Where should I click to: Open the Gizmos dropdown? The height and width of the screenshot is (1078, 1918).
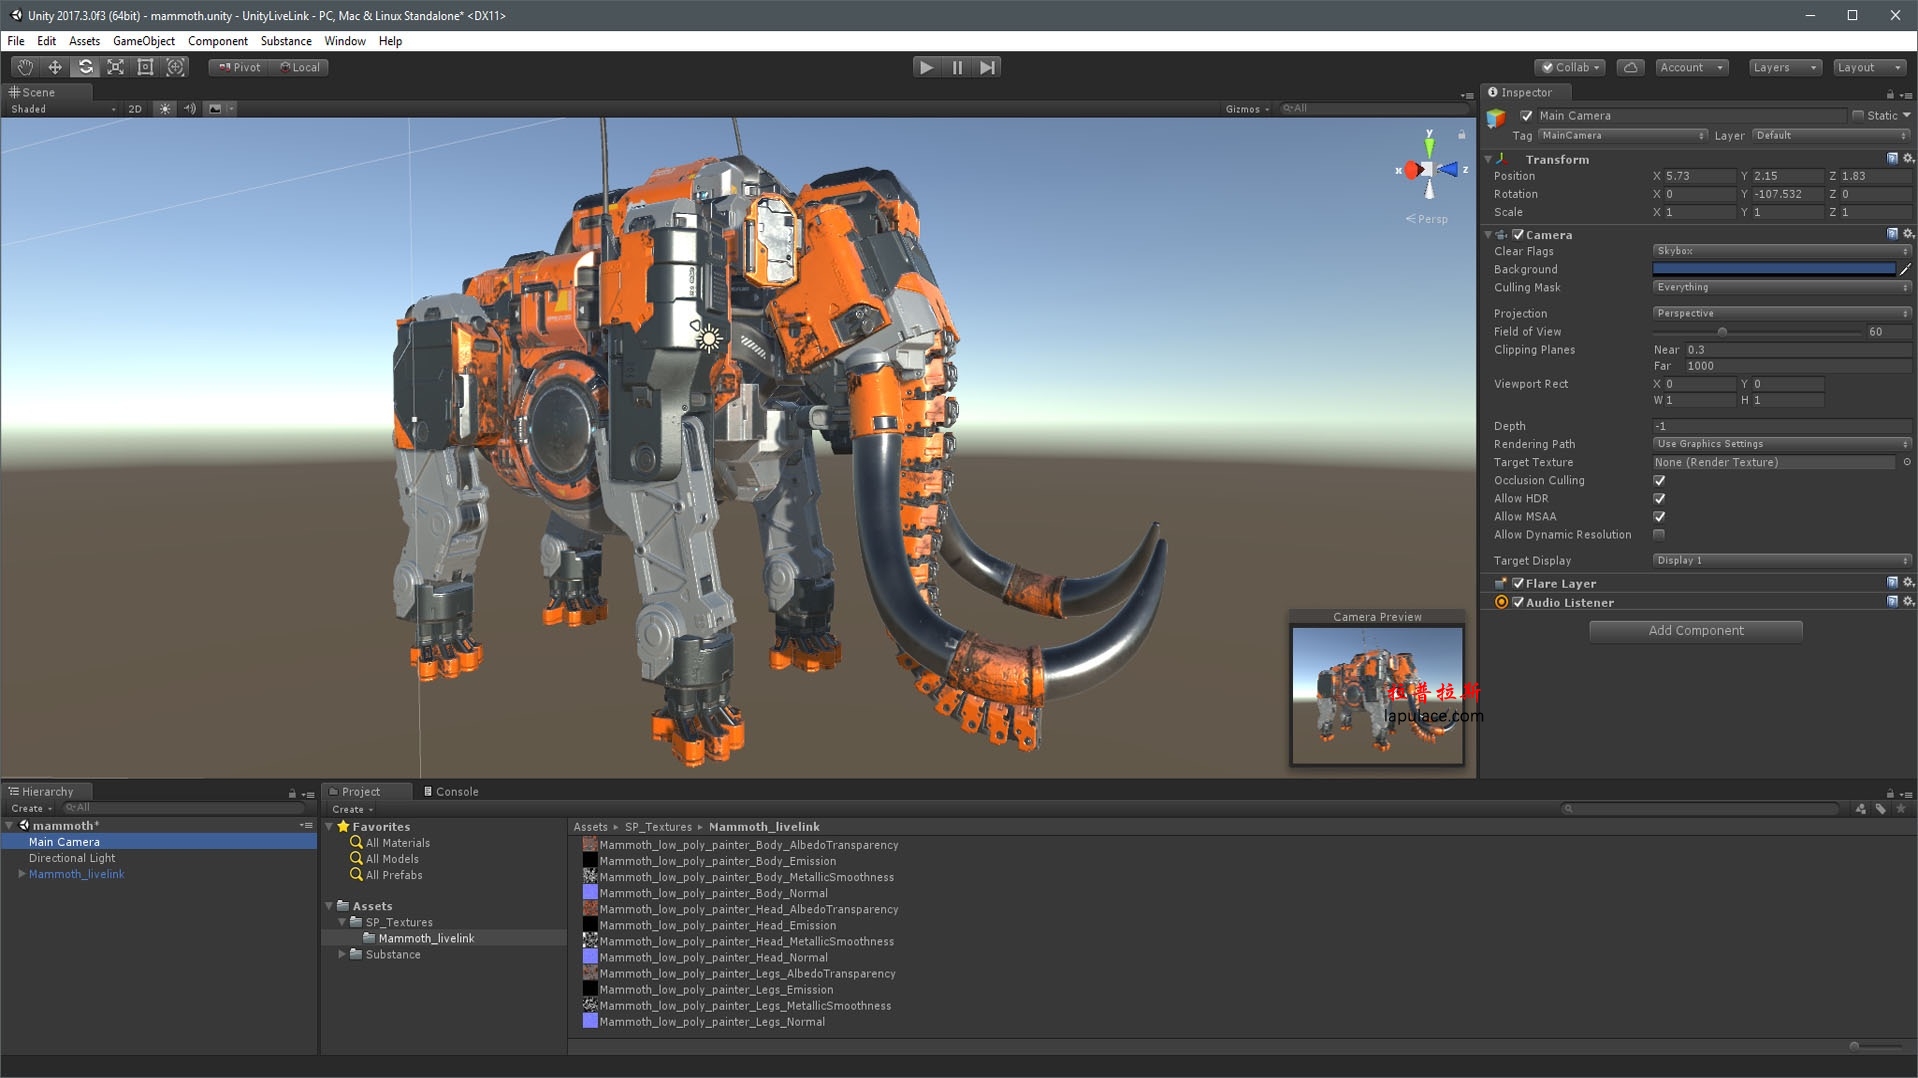pyautogui.click(x=1247, y=109)
